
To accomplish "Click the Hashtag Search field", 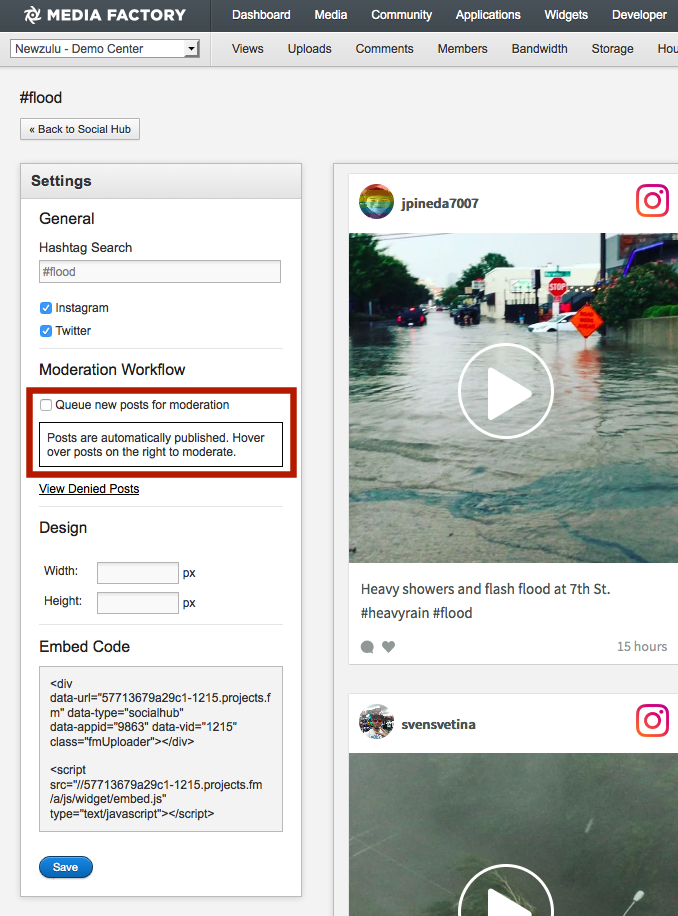I will [x=160, y=272].
